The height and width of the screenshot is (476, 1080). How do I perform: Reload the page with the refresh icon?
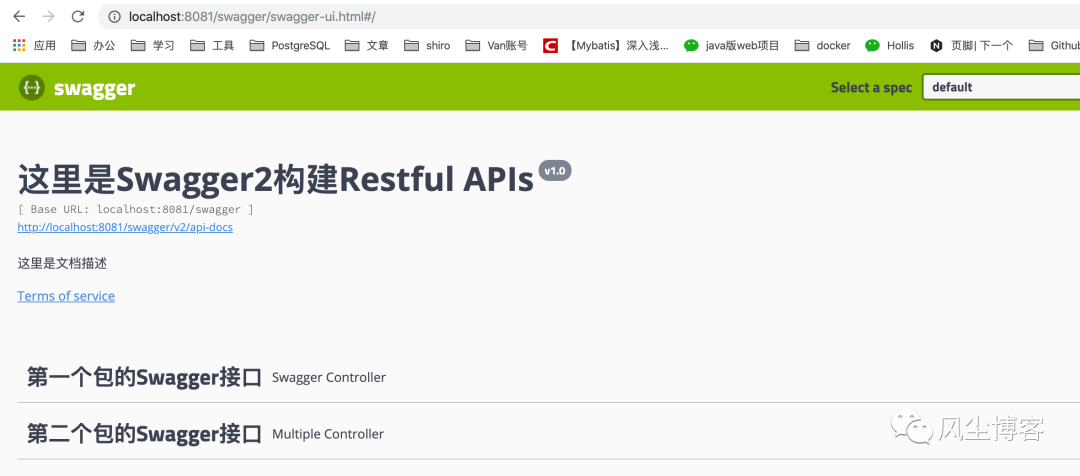pyautogui.click(x=78, y=16)
